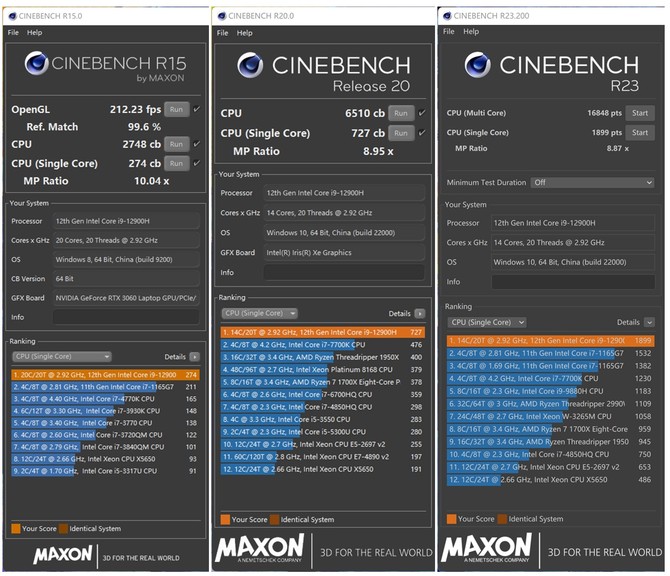
Task: Select the i7-7700K ranking entry in R20
Action: click(310, 344)
